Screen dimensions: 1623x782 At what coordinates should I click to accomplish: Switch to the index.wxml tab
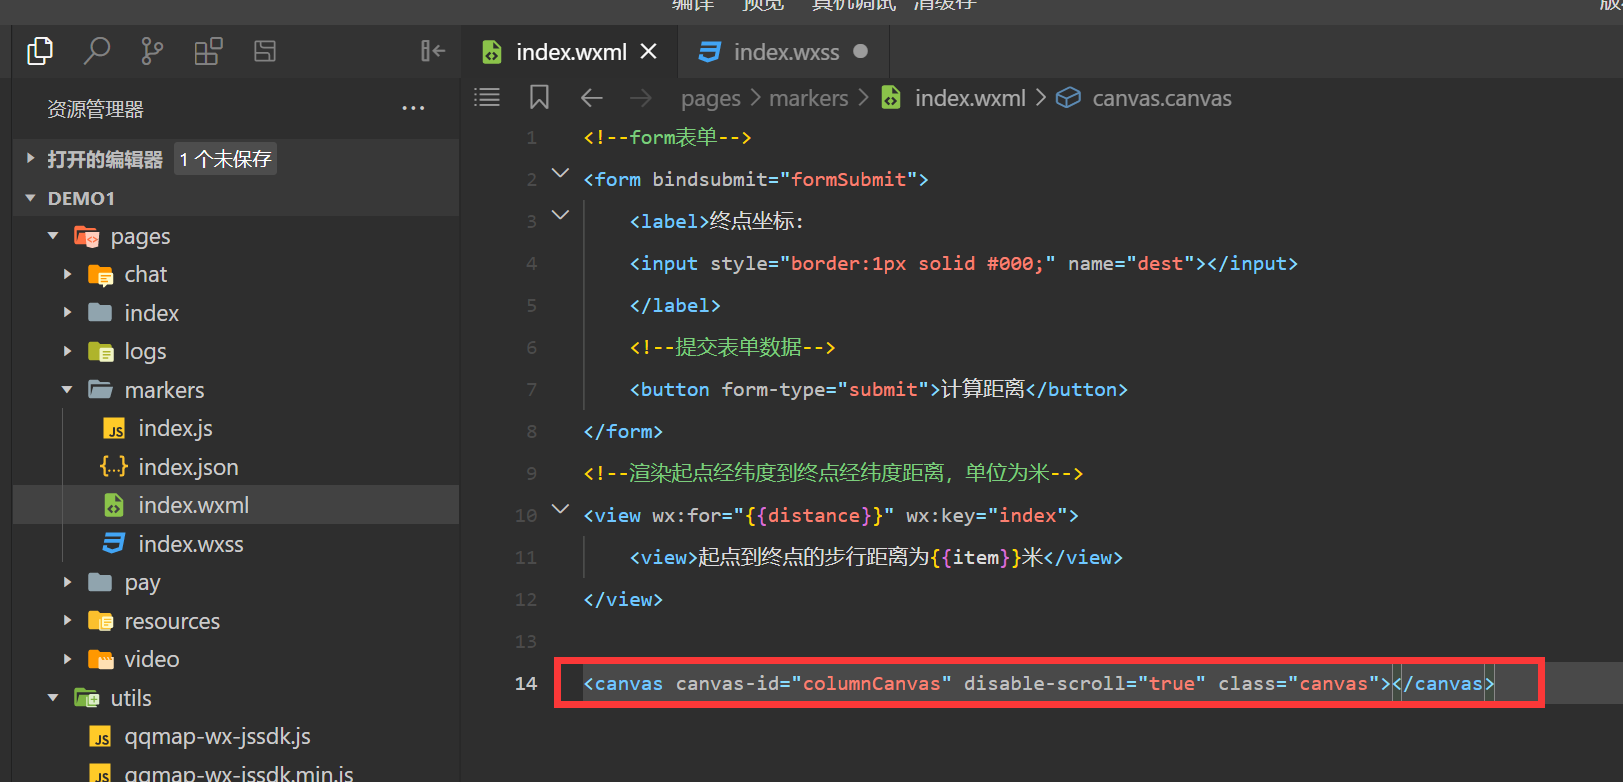click(x=570, y=52)
